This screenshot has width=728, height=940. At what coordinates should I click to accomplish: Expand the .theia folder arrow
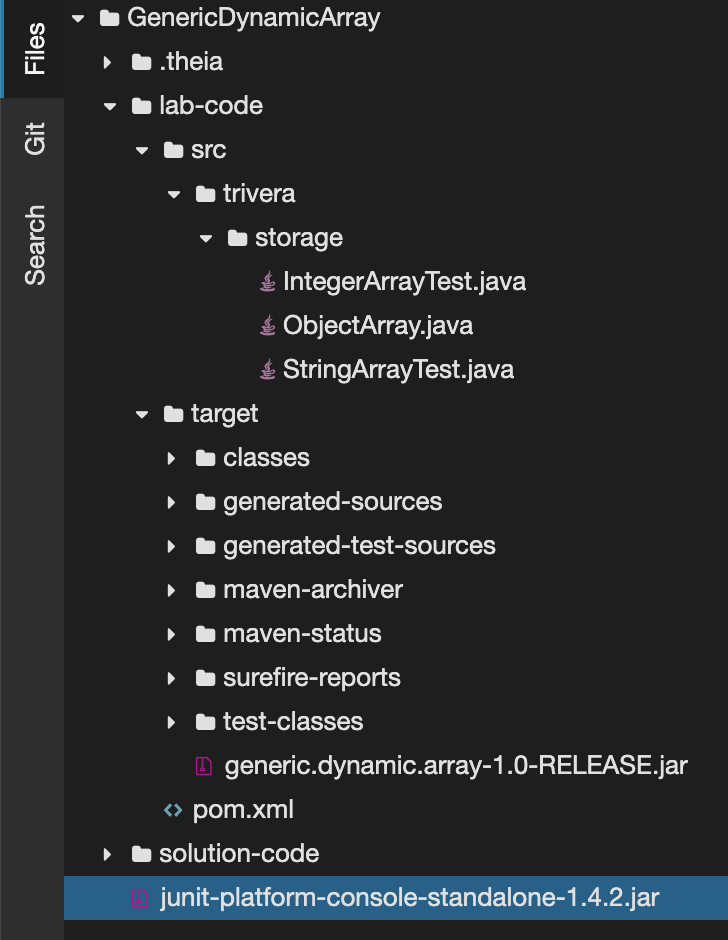tap(107, 62)
